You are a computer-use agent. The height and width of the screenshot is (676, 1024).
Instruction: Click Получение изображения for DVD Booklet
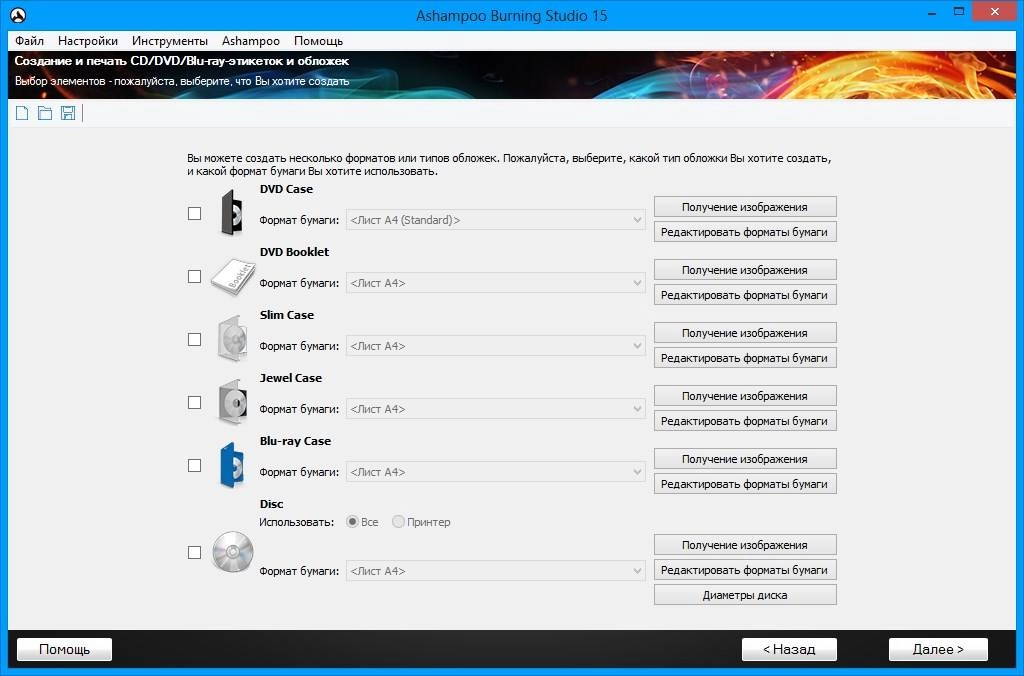coord(745,270)
